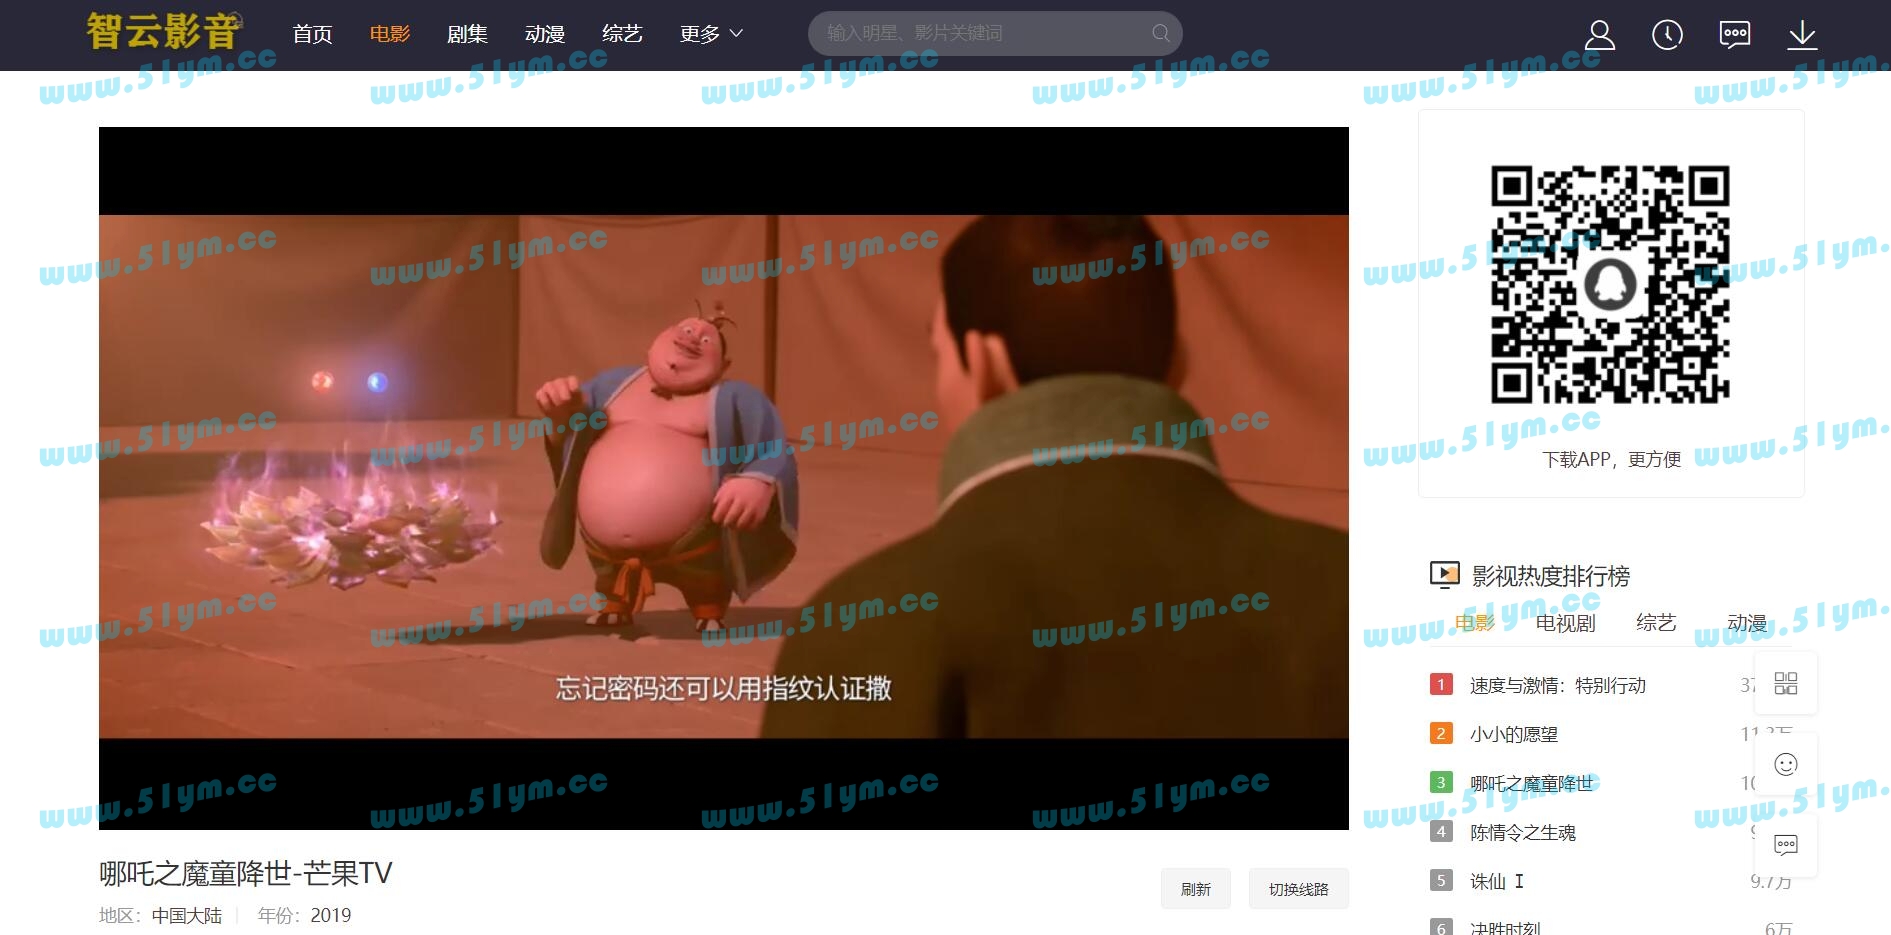Click floating chat bubble icon

[1786, 846]
